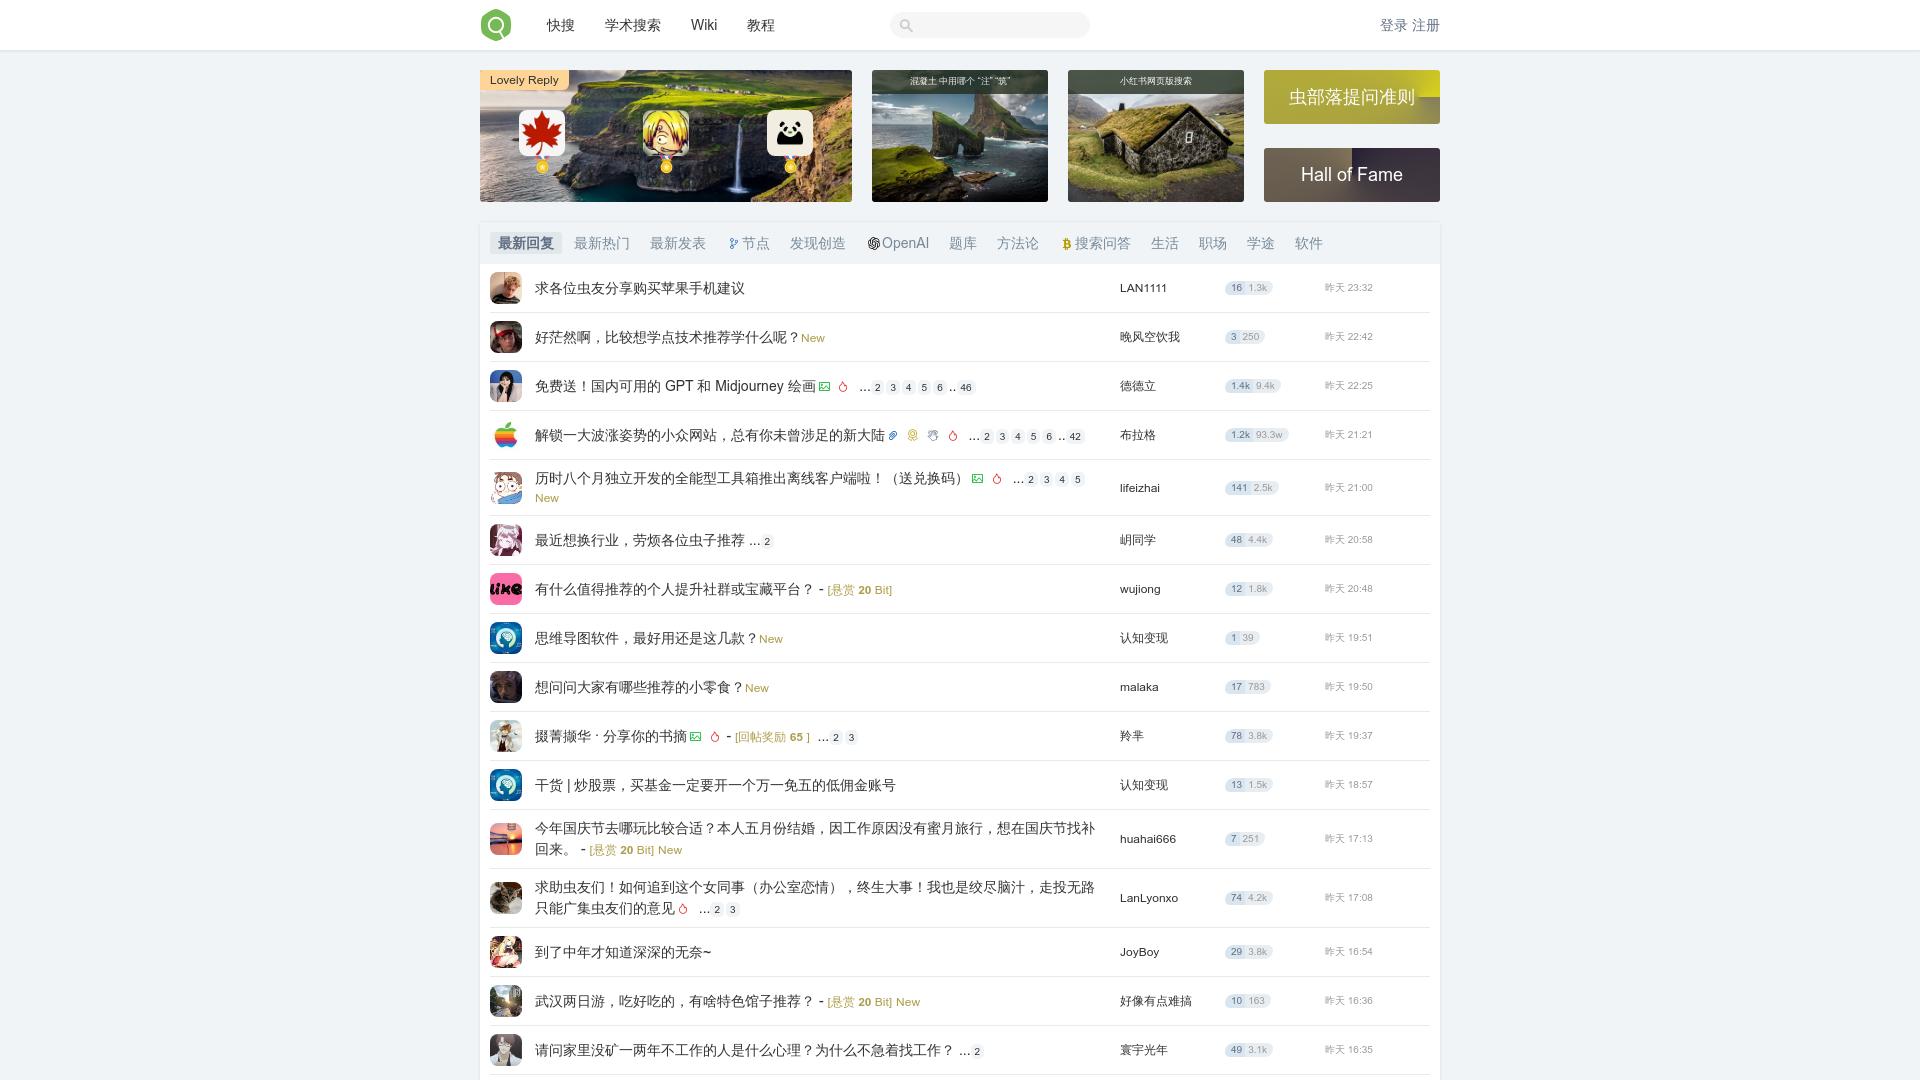Click 登录 login button

coord(1394,25)
